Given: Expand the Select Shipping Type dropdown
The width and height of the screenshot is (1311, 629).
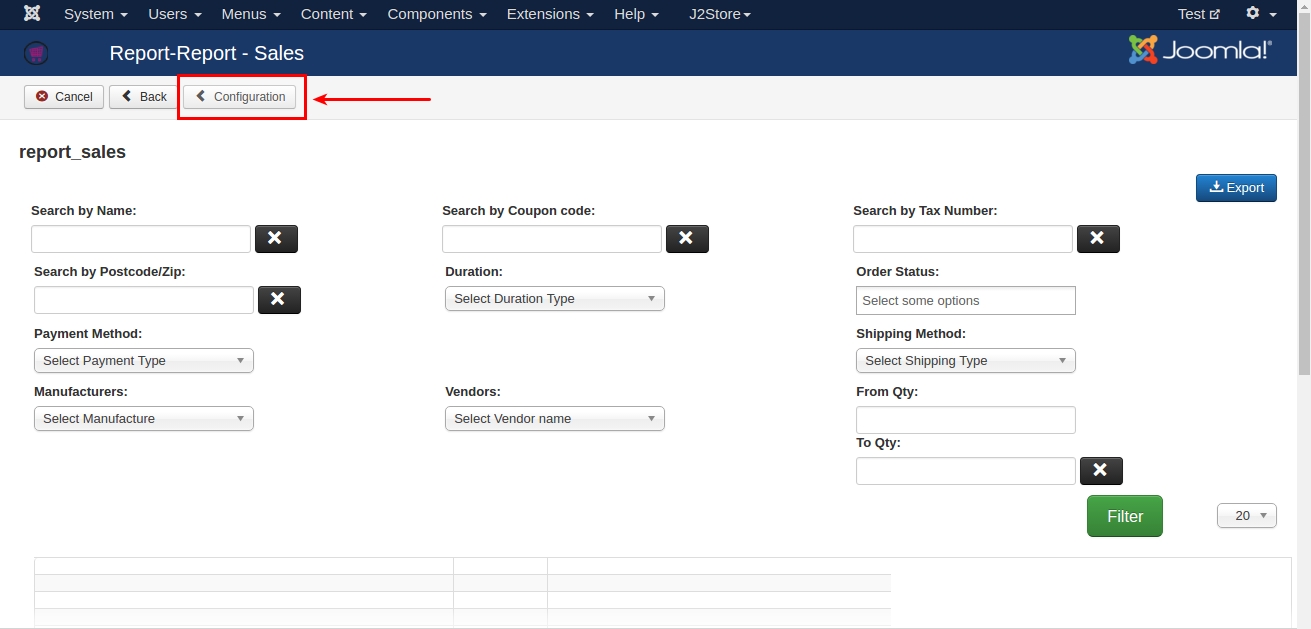Looking at the screenshot, I should (x=965, y=361).
